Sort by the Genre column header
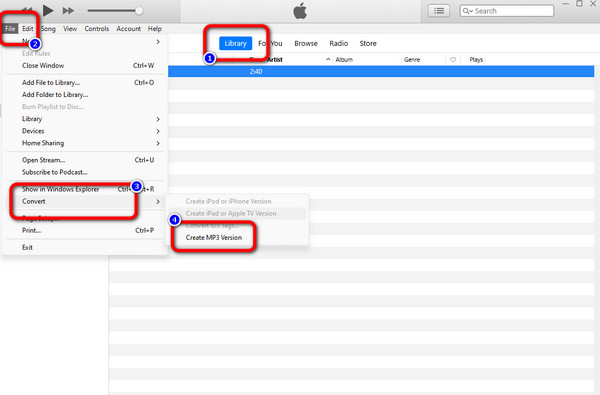 [x=412, y=60]
